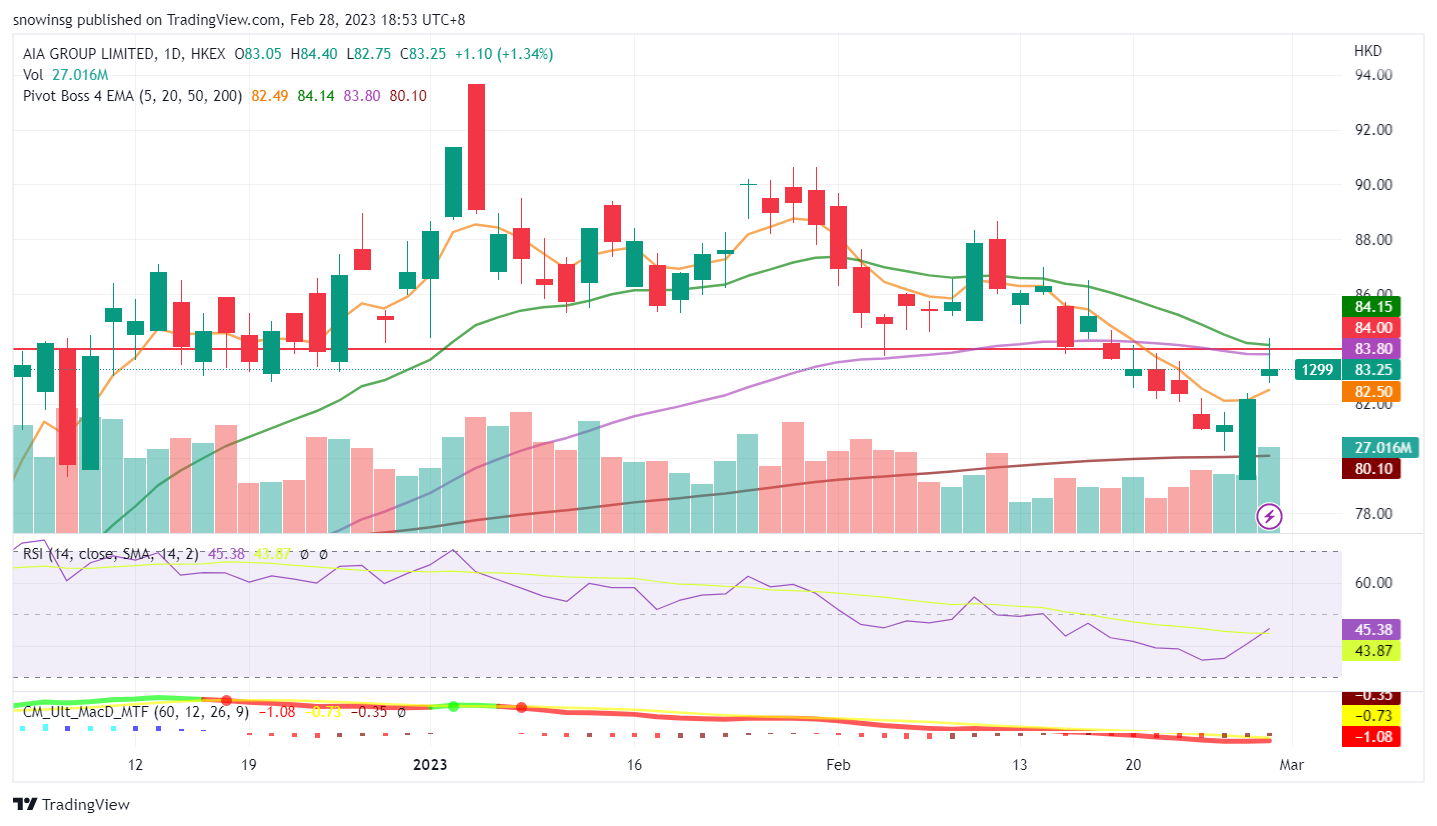Click the L82.75 low price value
The height and width of the screenshot is (826, 1437).
(x=370, y=54)
